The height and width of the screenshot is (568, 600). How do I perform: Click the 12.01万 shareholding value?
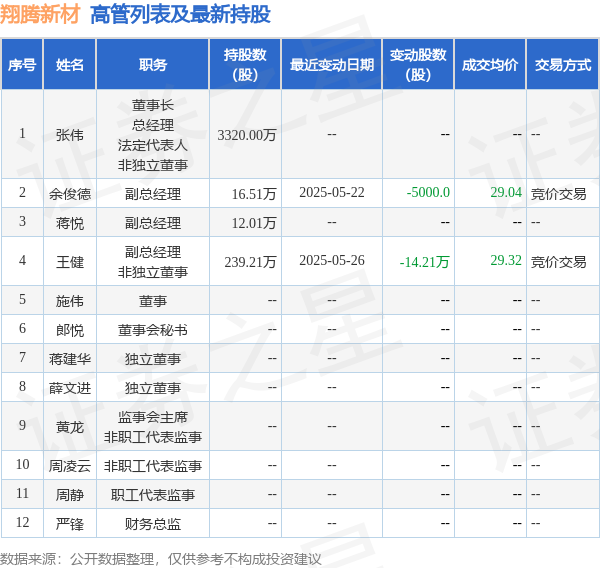(x=254, y=223)
